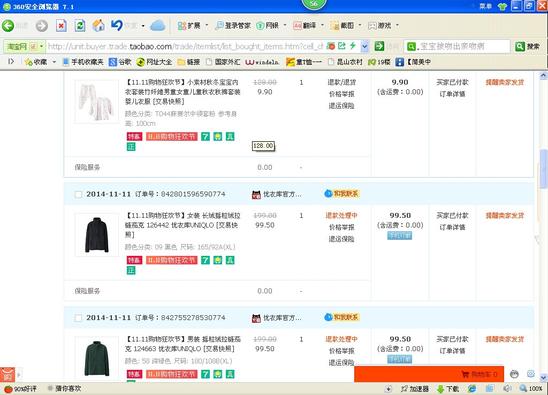548x395 pixels.
Task: Click the stop loading red X icon
Action: [62, 26]
